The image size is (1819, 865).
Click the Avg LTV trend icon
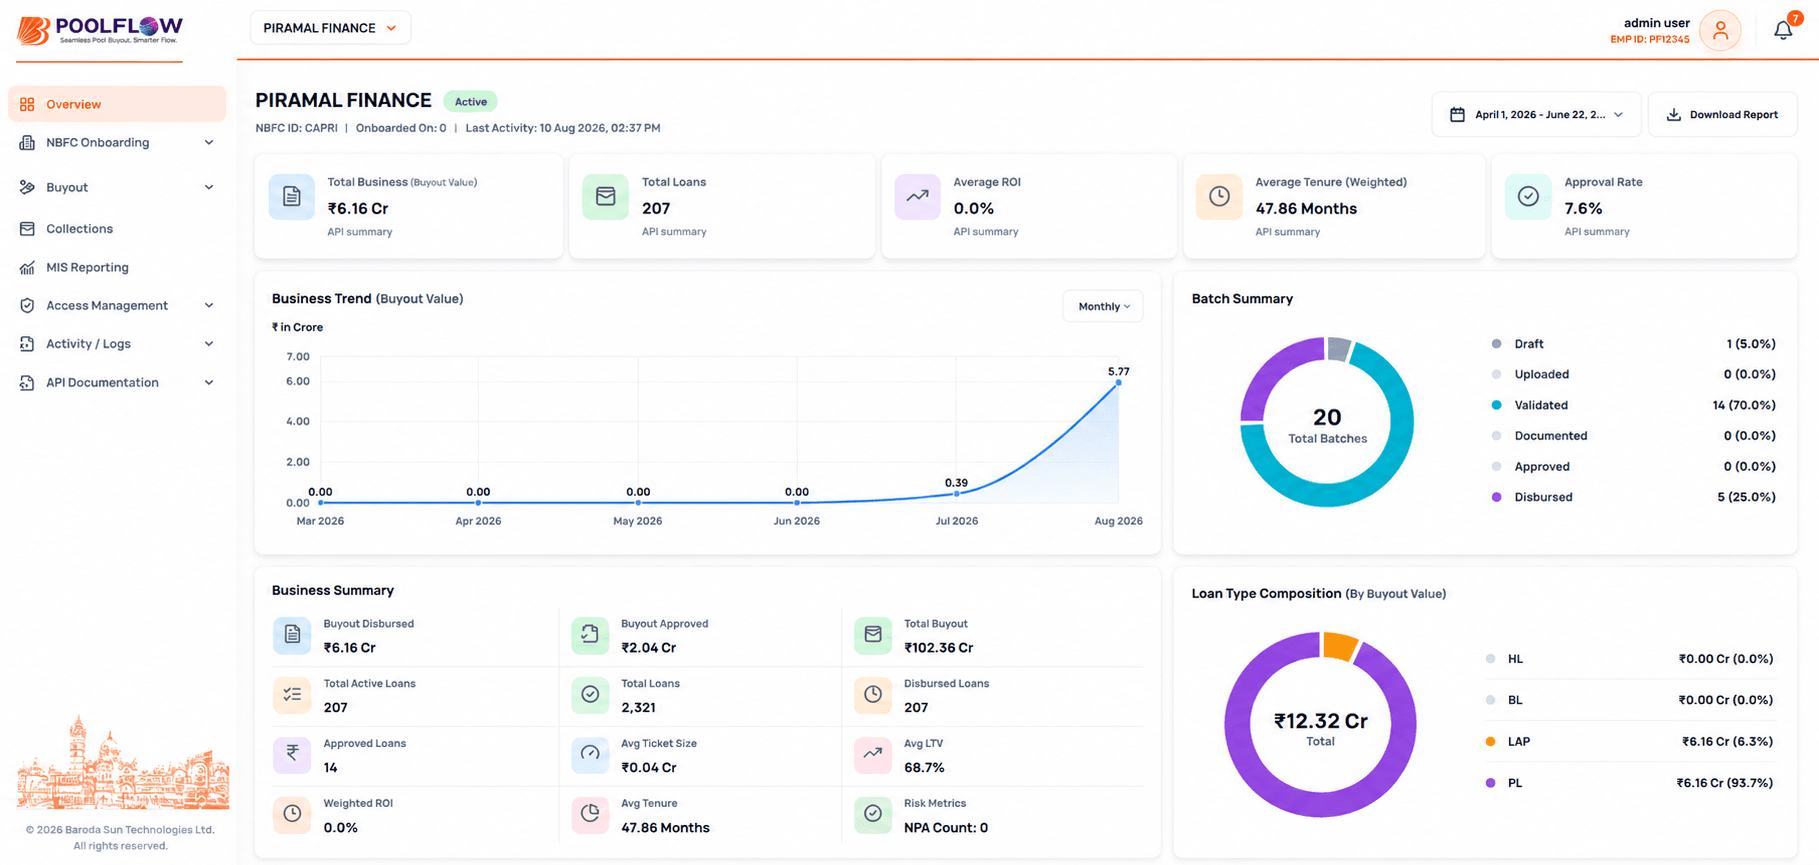(873, 755)
